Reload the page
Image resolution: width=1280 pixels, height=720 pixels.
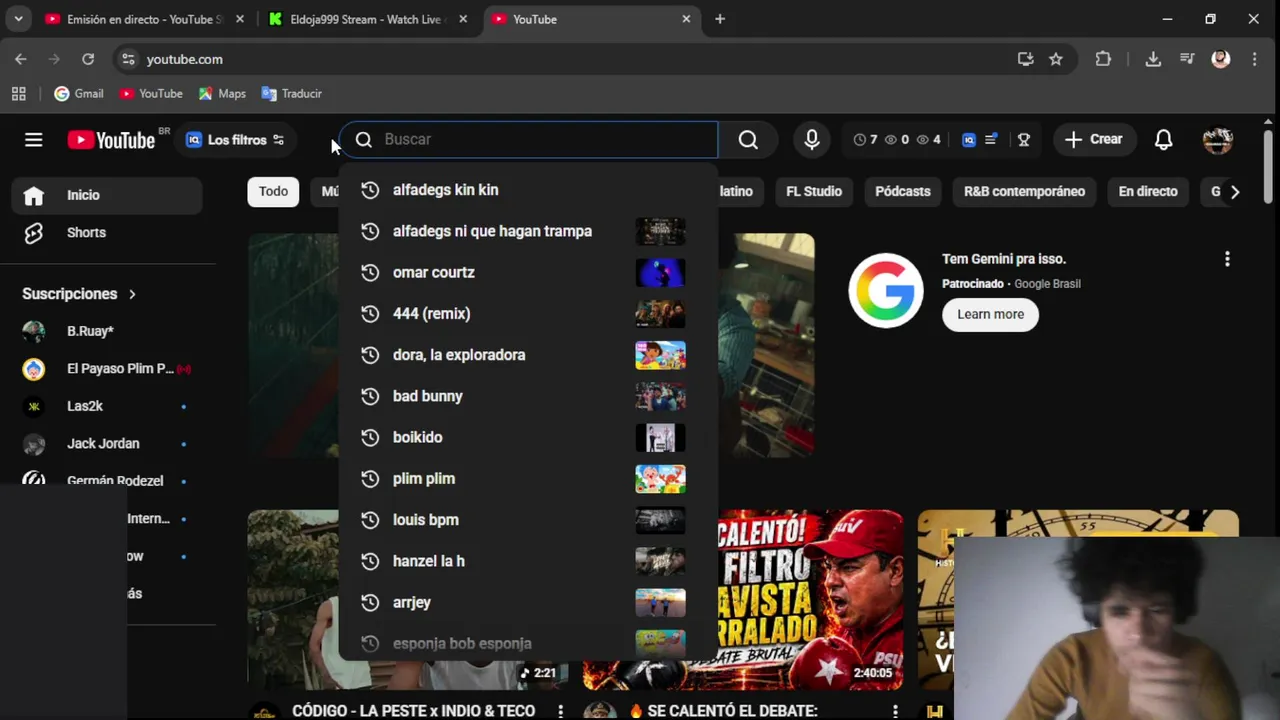click(88, 59)
